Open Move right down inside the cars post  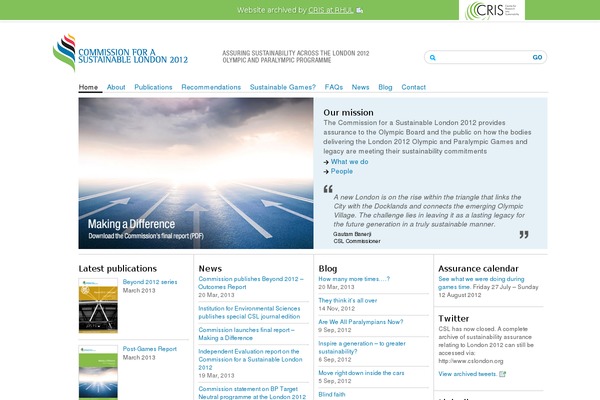pyautogui.click(x=361, y=373)
